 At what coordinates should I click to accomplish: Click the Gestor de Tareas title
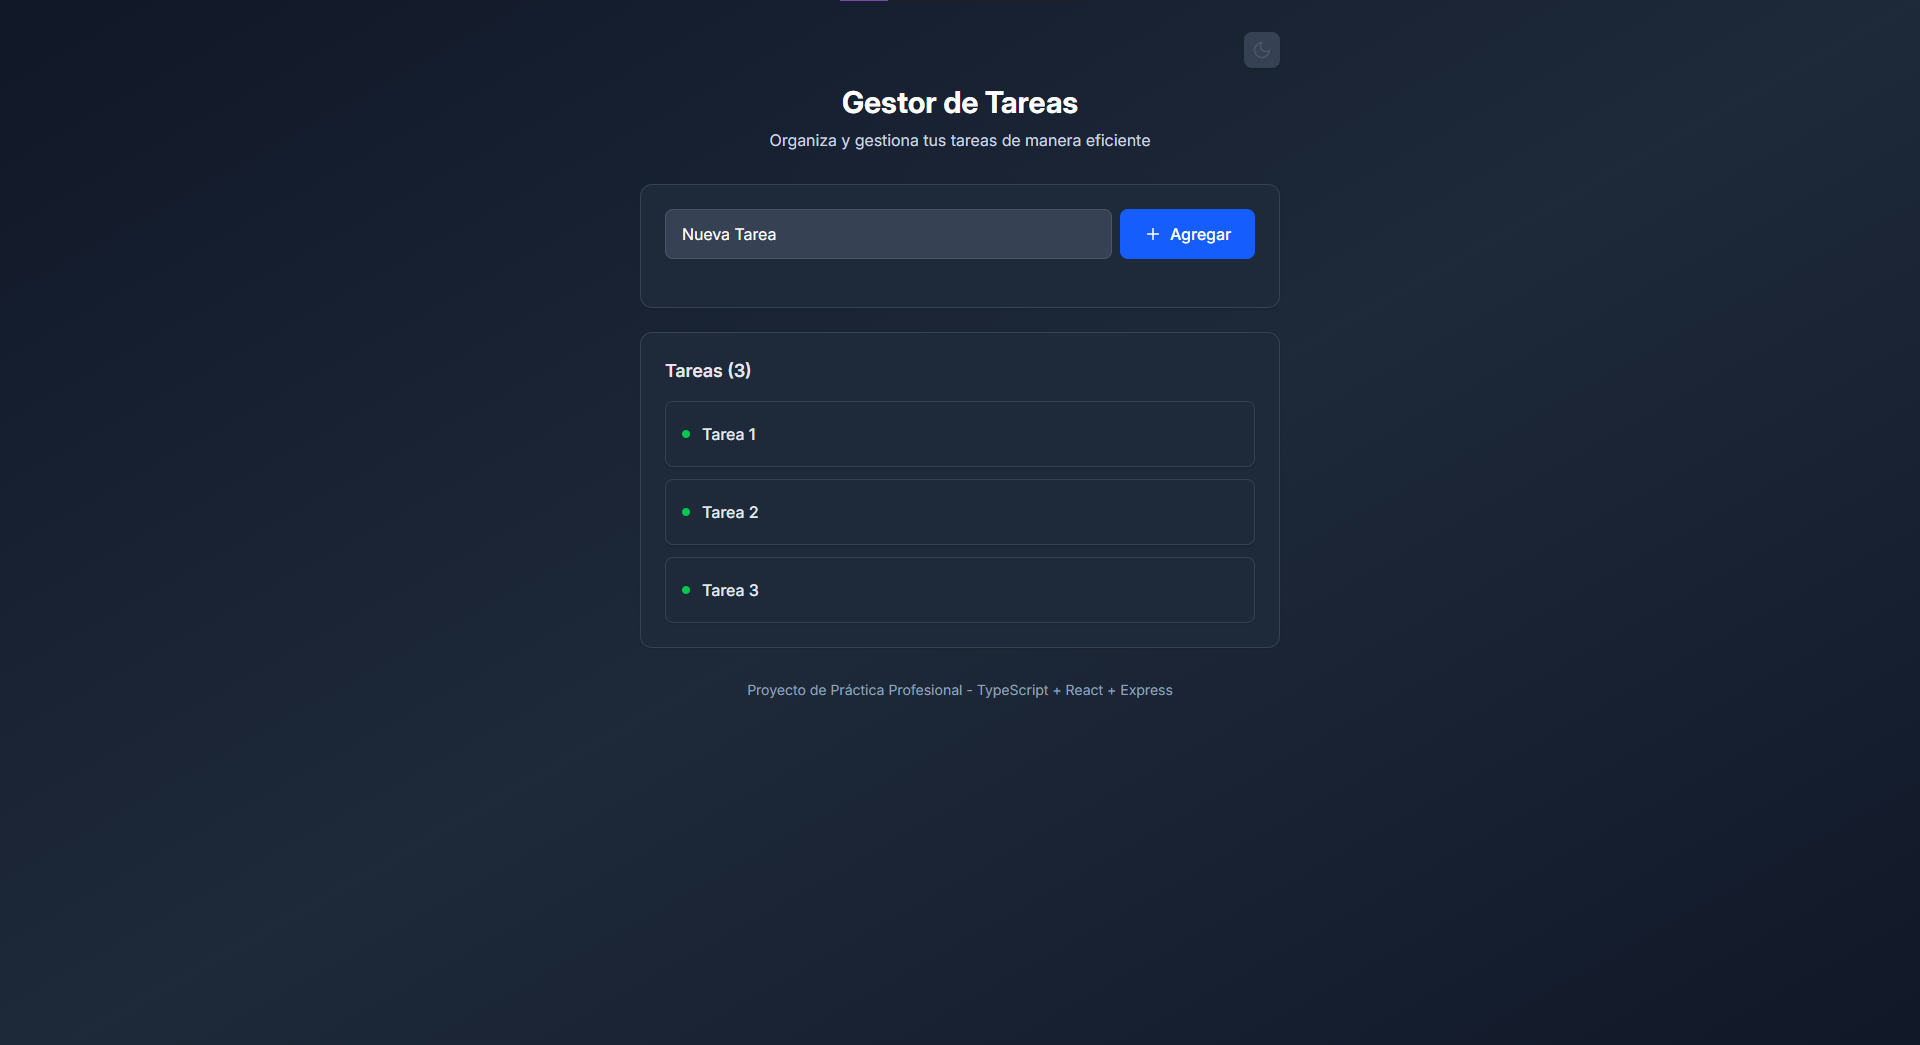pyautogui.click(x=959, y=102)
